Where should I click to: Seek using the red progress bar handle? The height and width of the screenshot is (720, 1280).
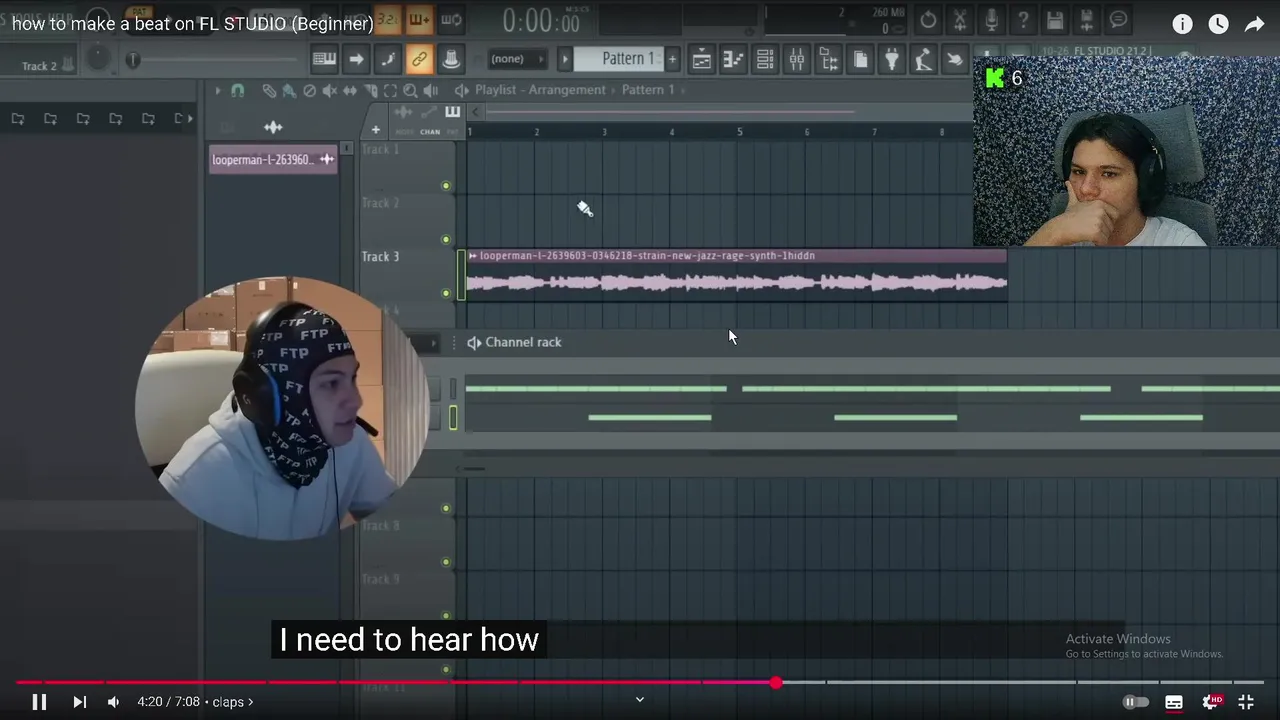[776, 682]
